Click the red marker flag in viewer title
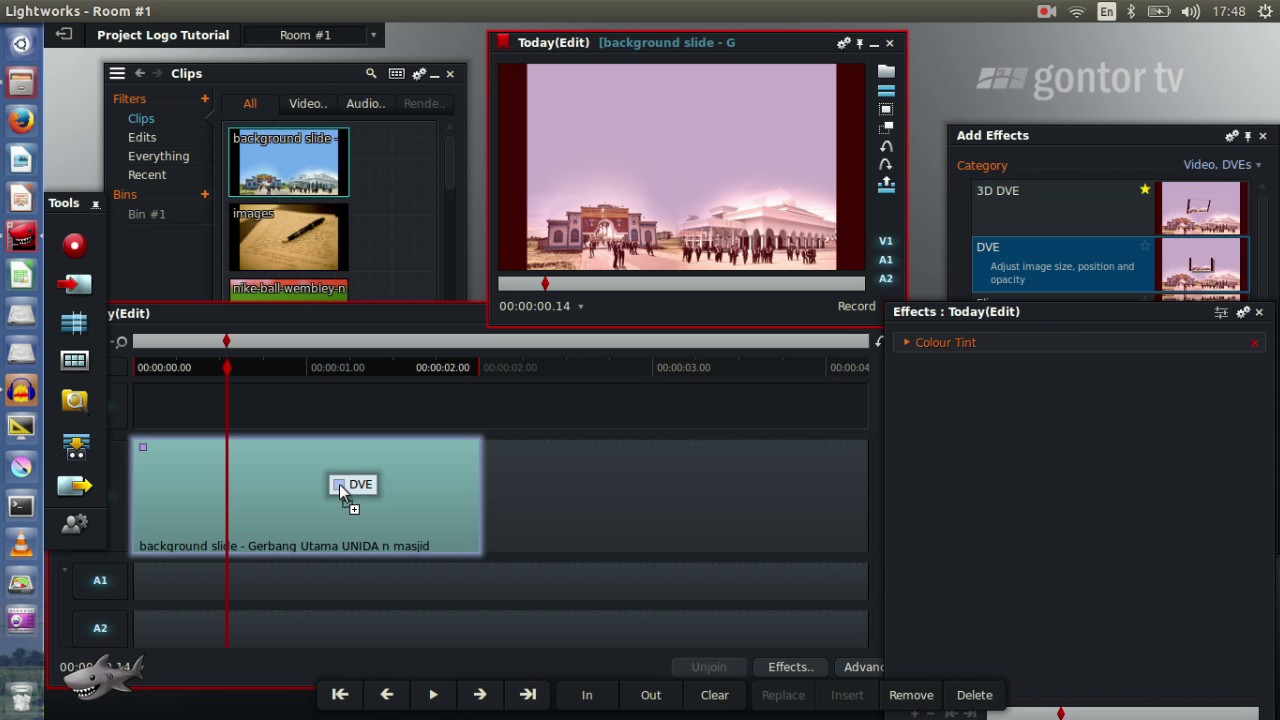 (x=503, y=42)
